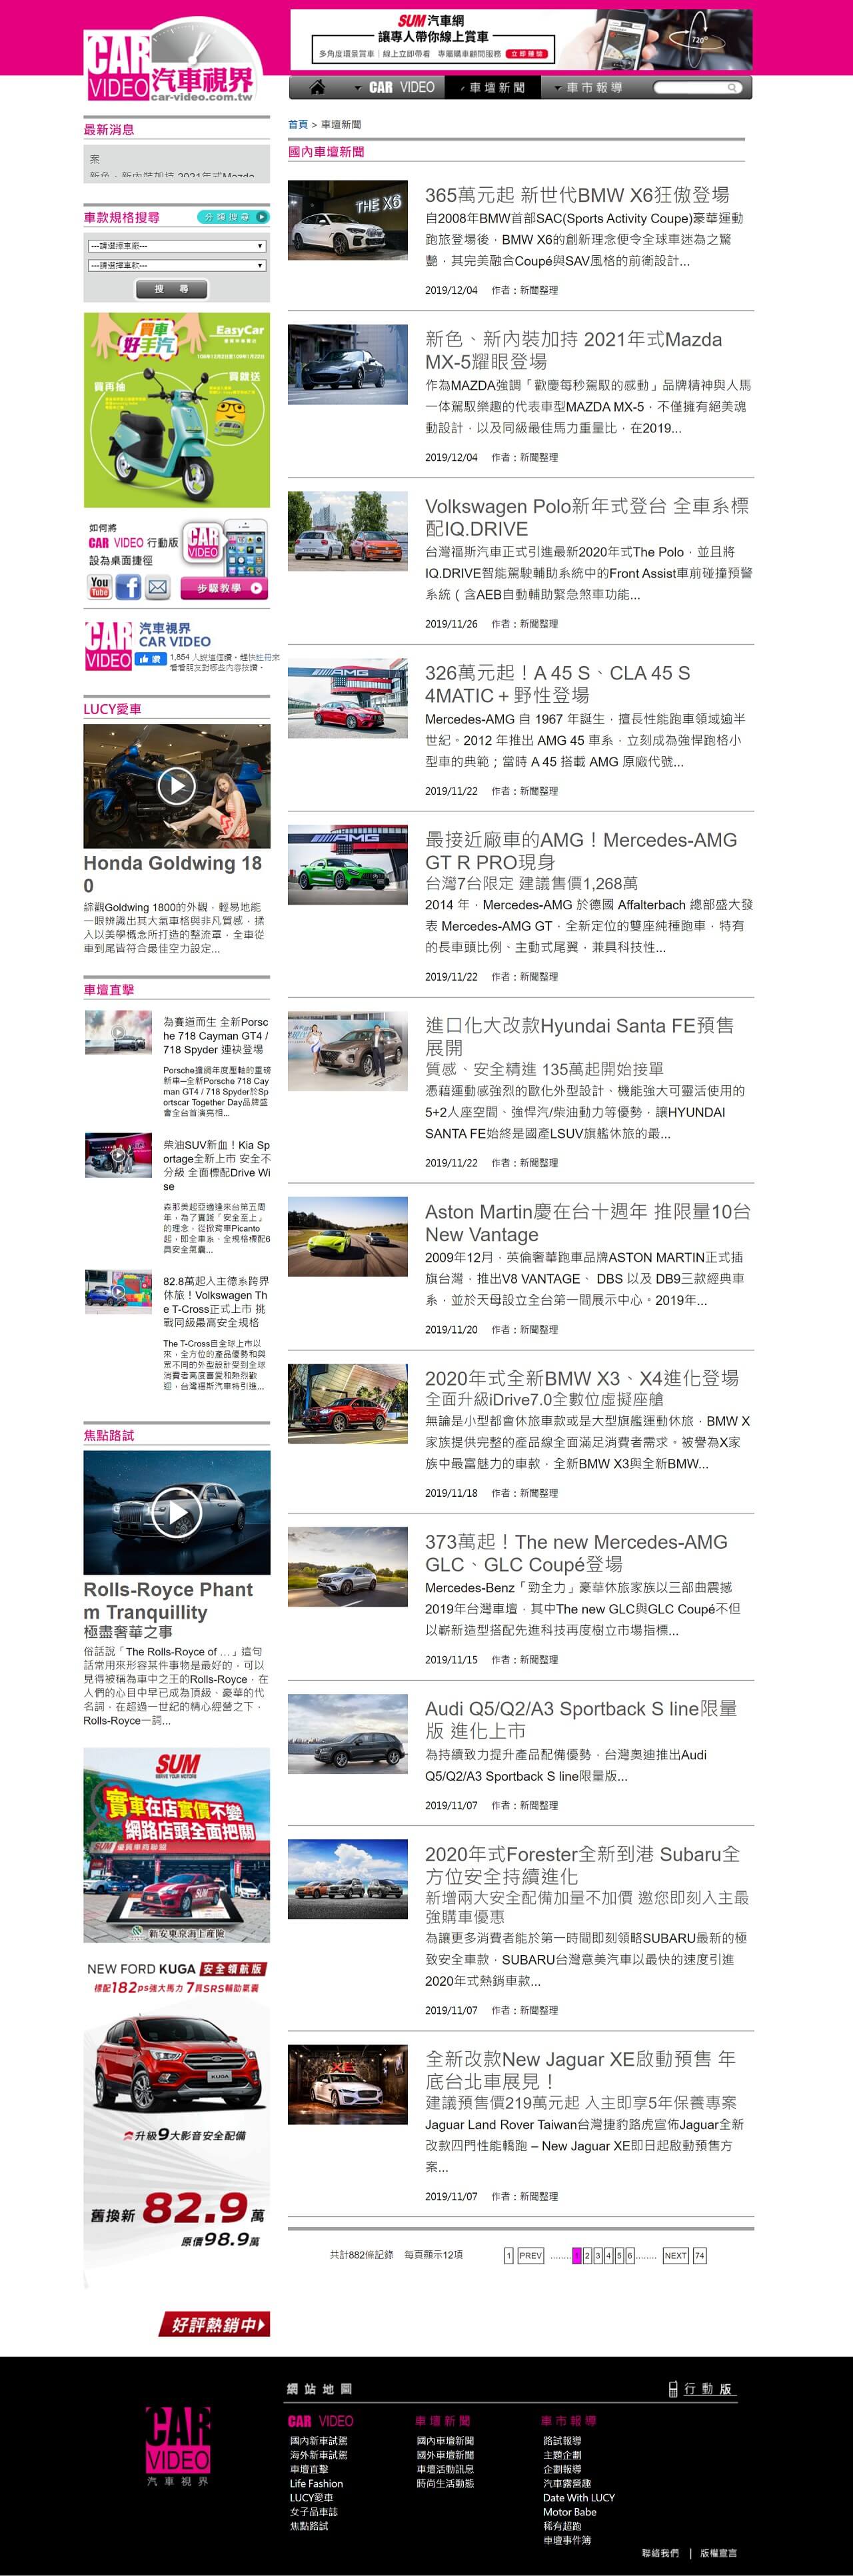Open the Subaru Forester article thumbnail
Viewport: 853px width, 2576px height.
[x=347, y=1878]
